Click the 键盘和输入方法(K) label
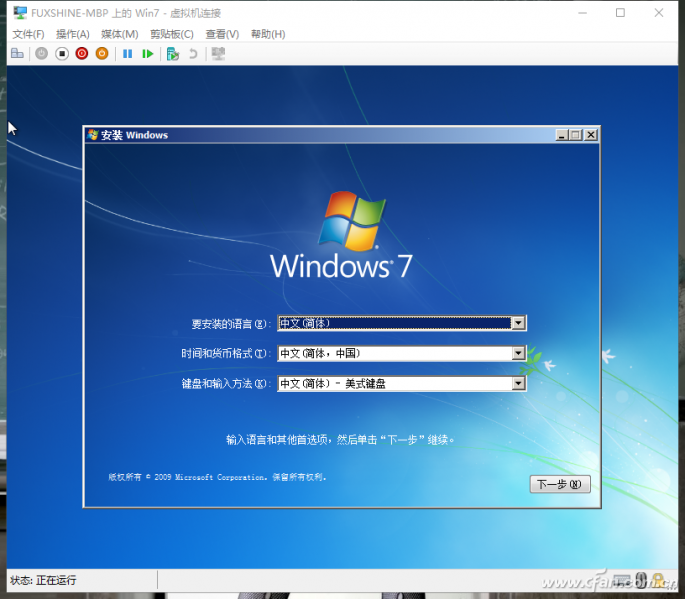685x599 pixels. (224, 384)
